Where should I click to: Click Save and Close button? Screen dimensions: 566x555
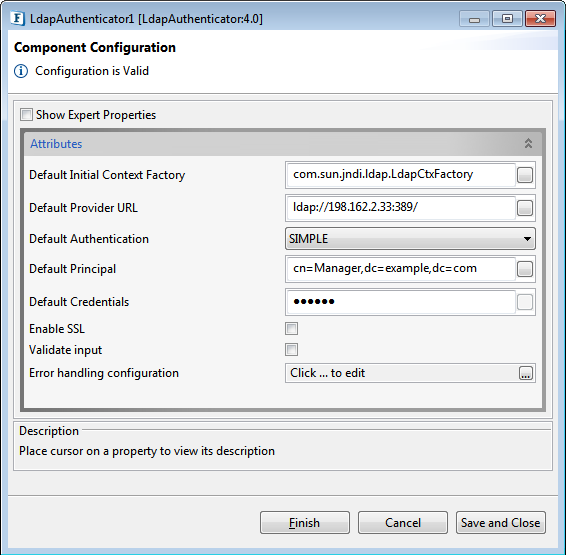(501, 523)
